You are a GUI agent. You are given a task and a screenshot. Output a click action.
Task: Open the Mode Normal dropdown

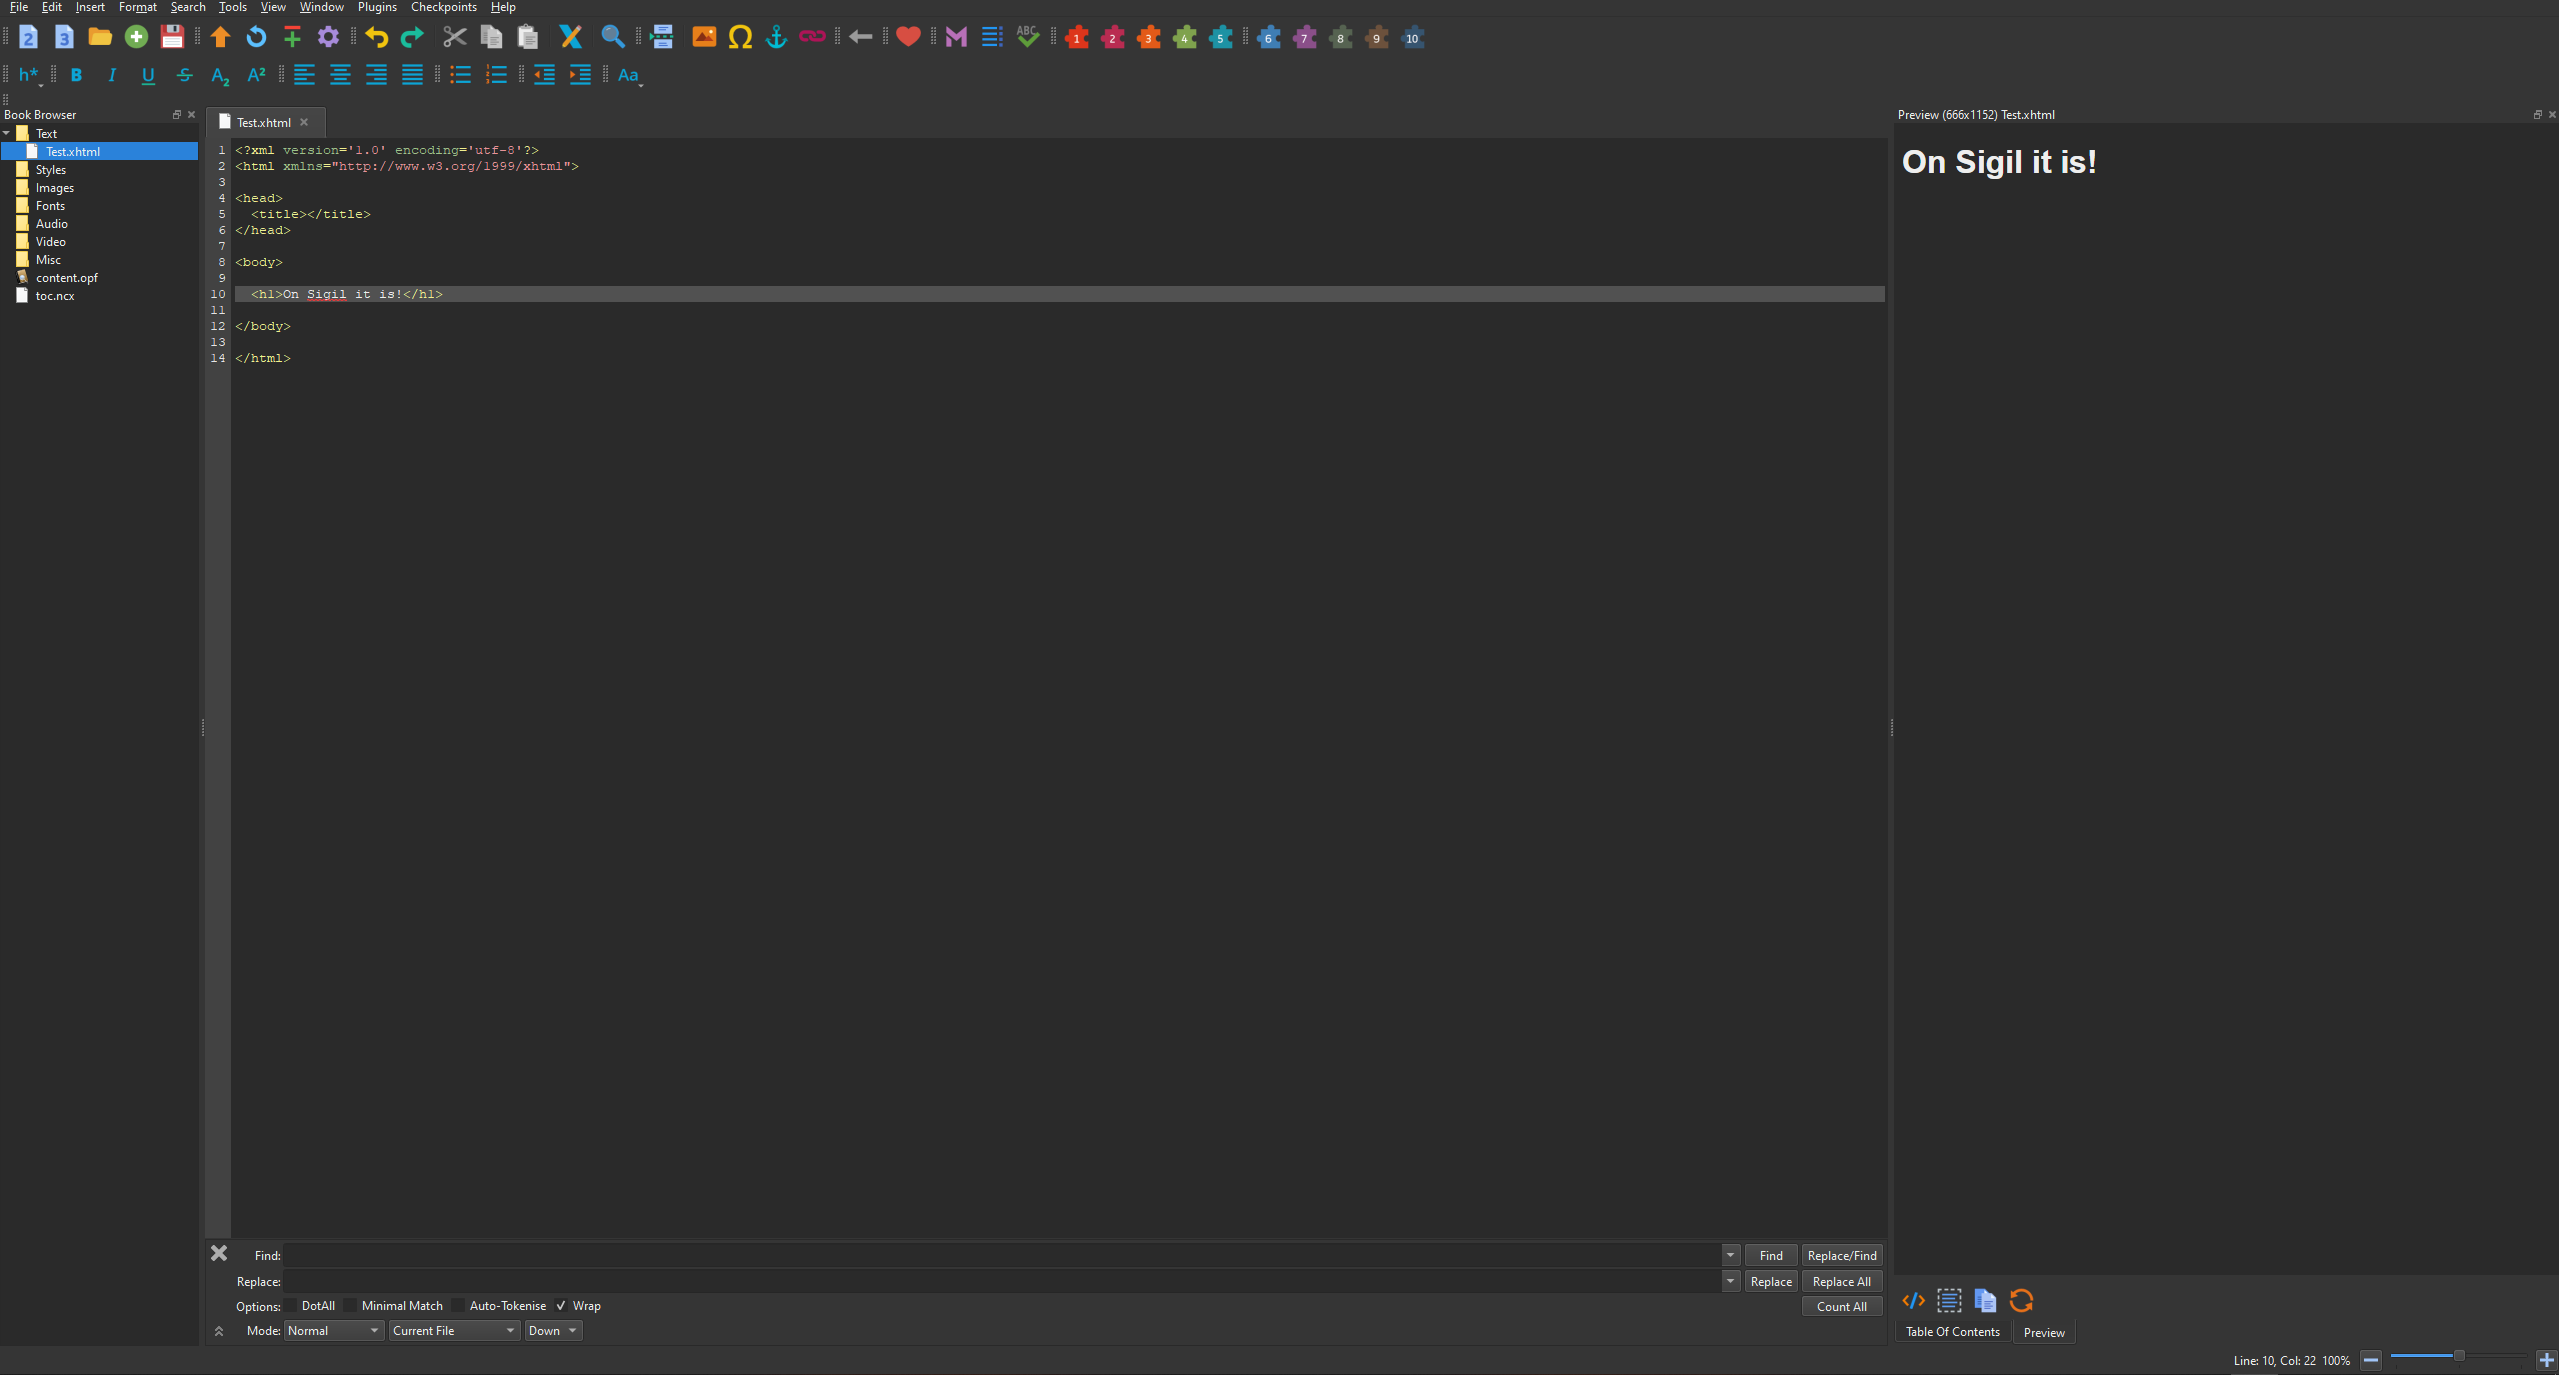[333, 1331]
